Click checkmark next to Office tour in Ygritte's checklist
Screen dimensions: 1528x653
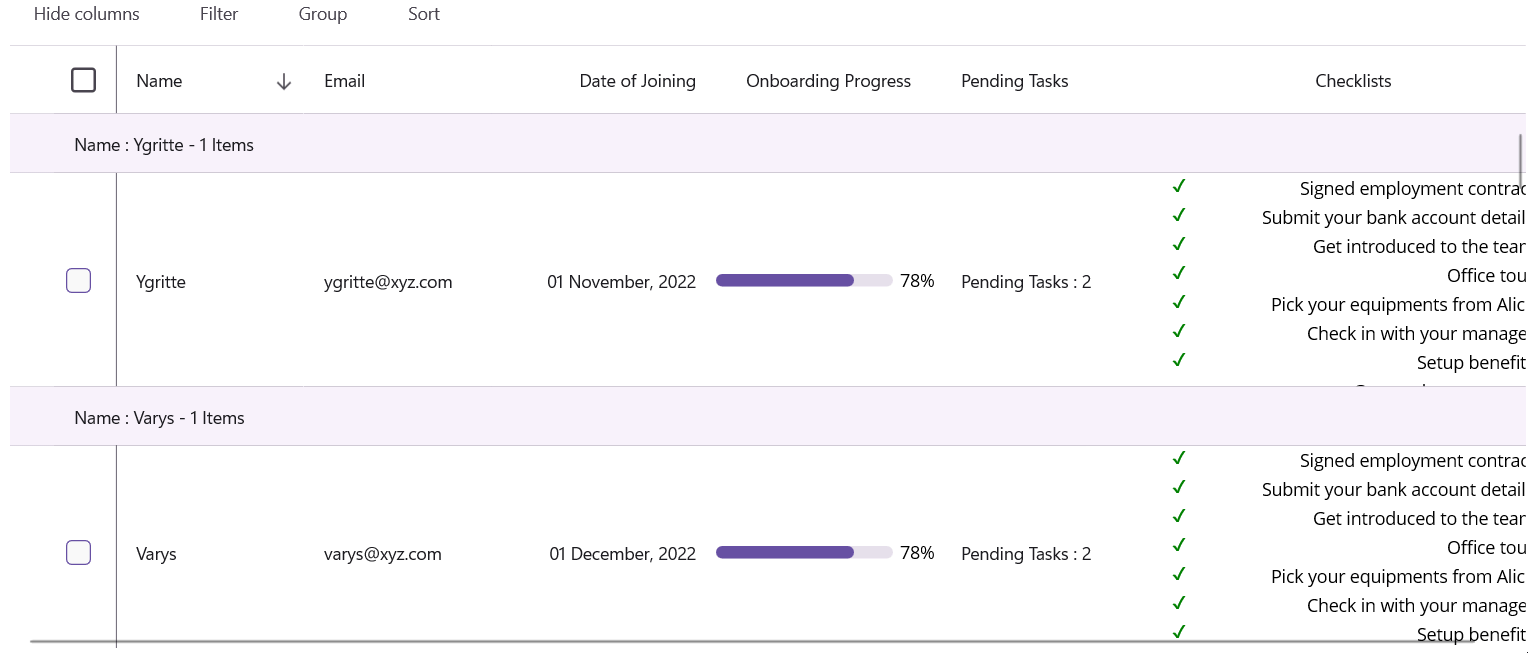(x=1178, y=273)
